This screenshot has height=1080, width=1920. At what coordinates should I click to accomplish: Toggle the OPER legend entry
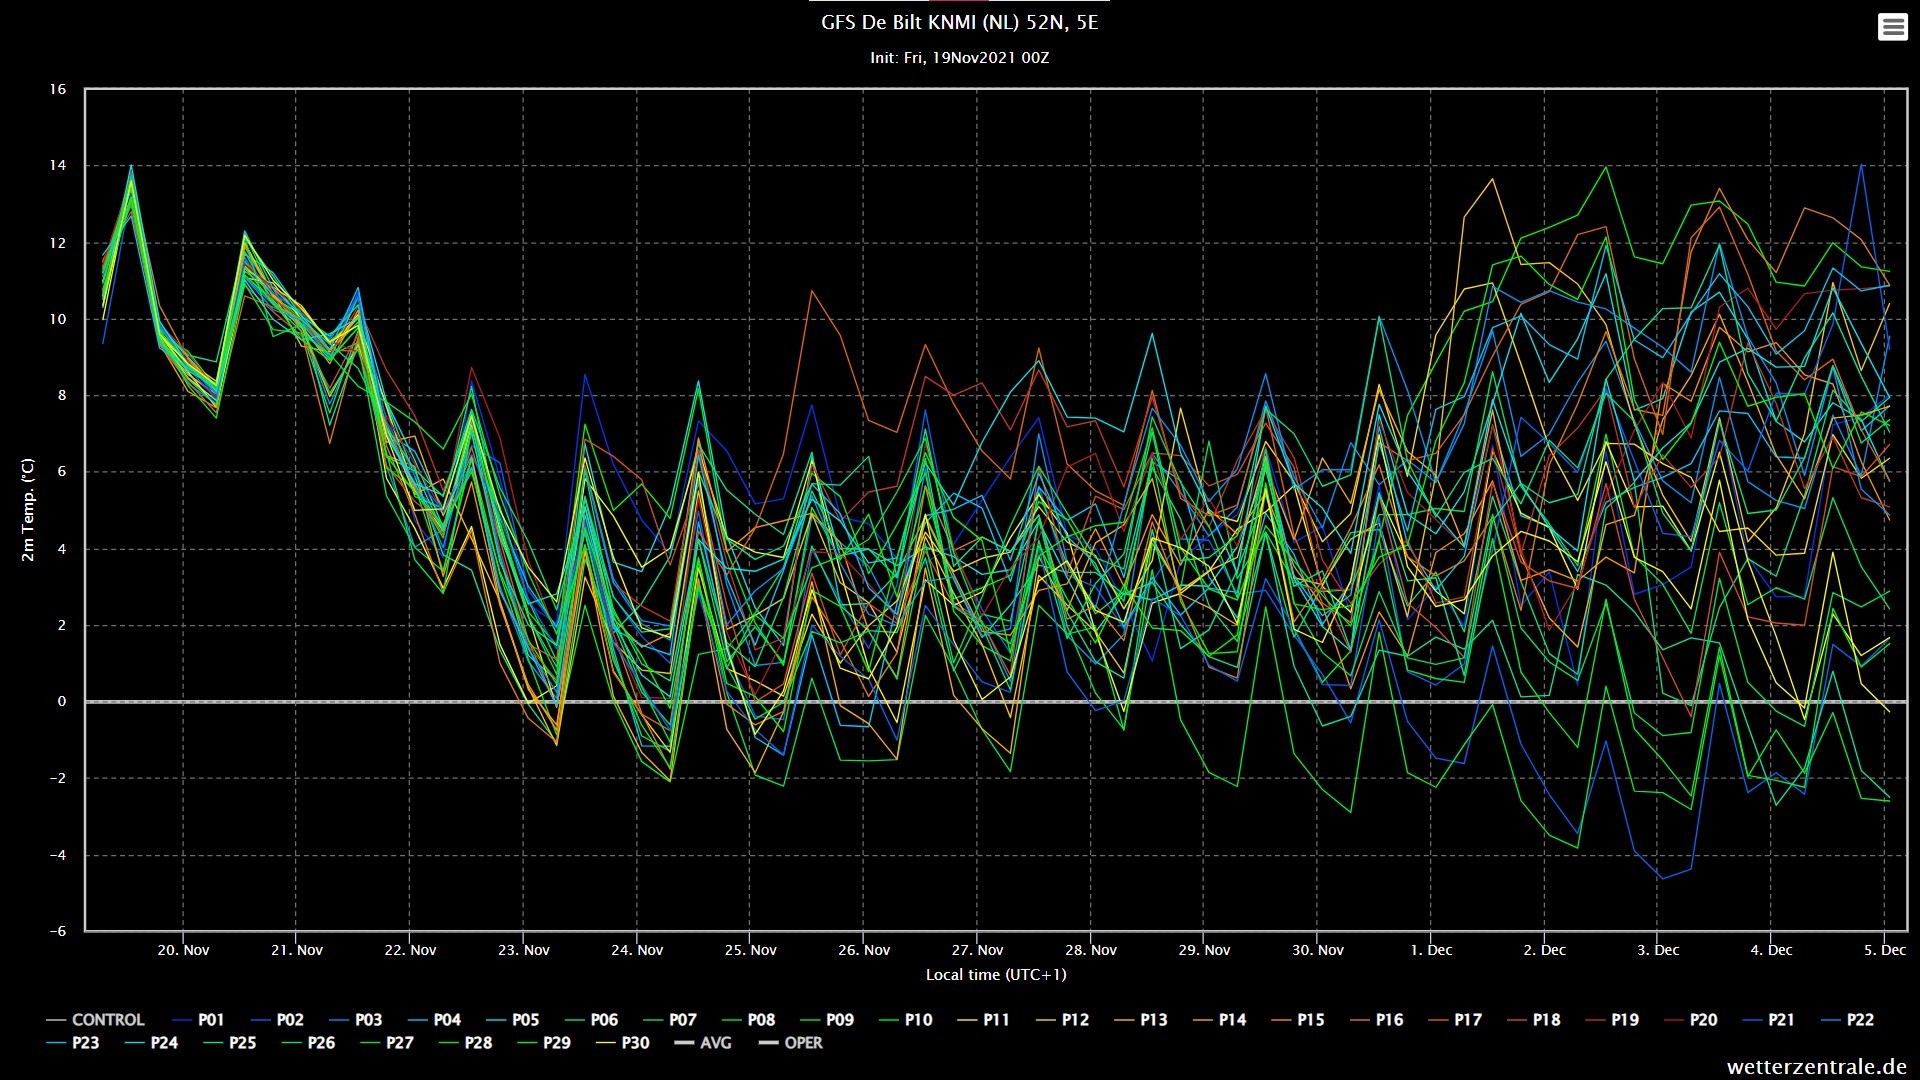click(x=791, y=1043)
